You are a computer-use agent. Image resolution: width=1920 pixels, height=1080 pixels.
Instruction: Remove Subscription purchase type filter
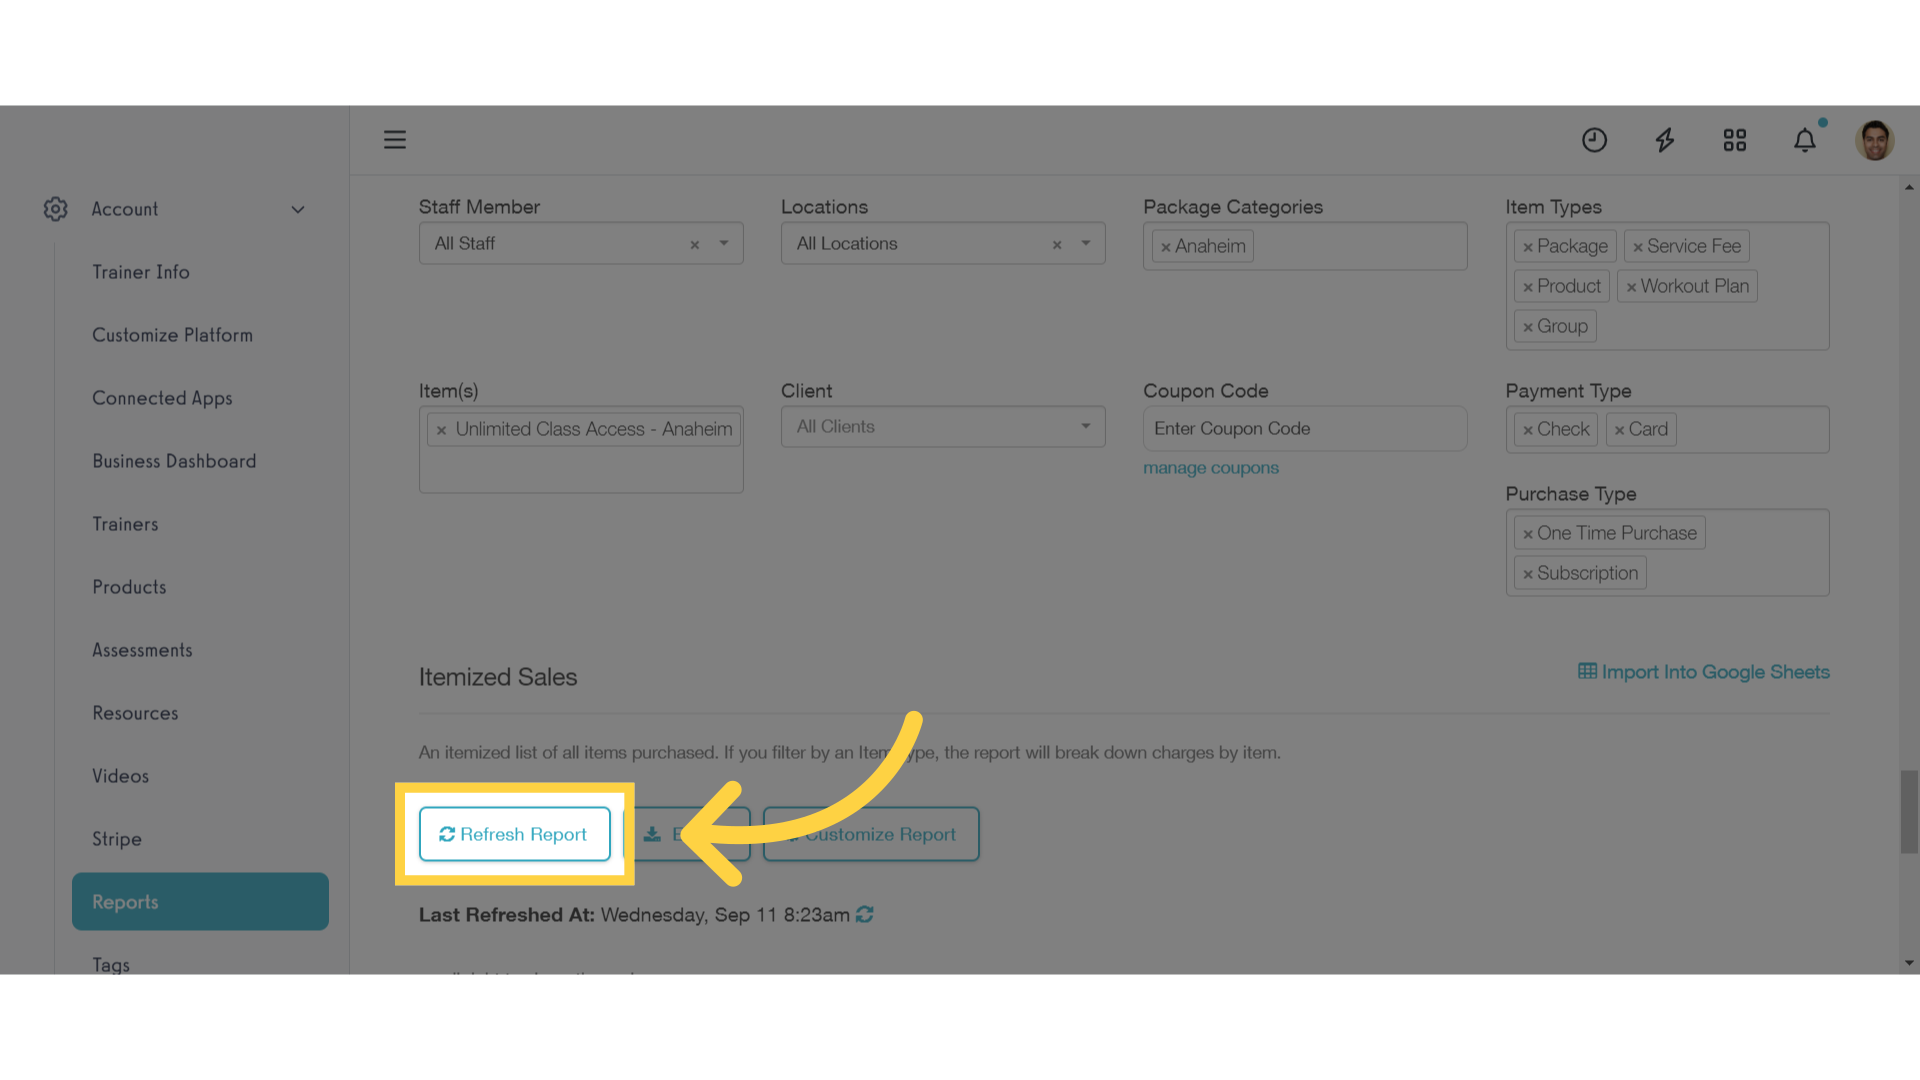tap(1528, 572)
